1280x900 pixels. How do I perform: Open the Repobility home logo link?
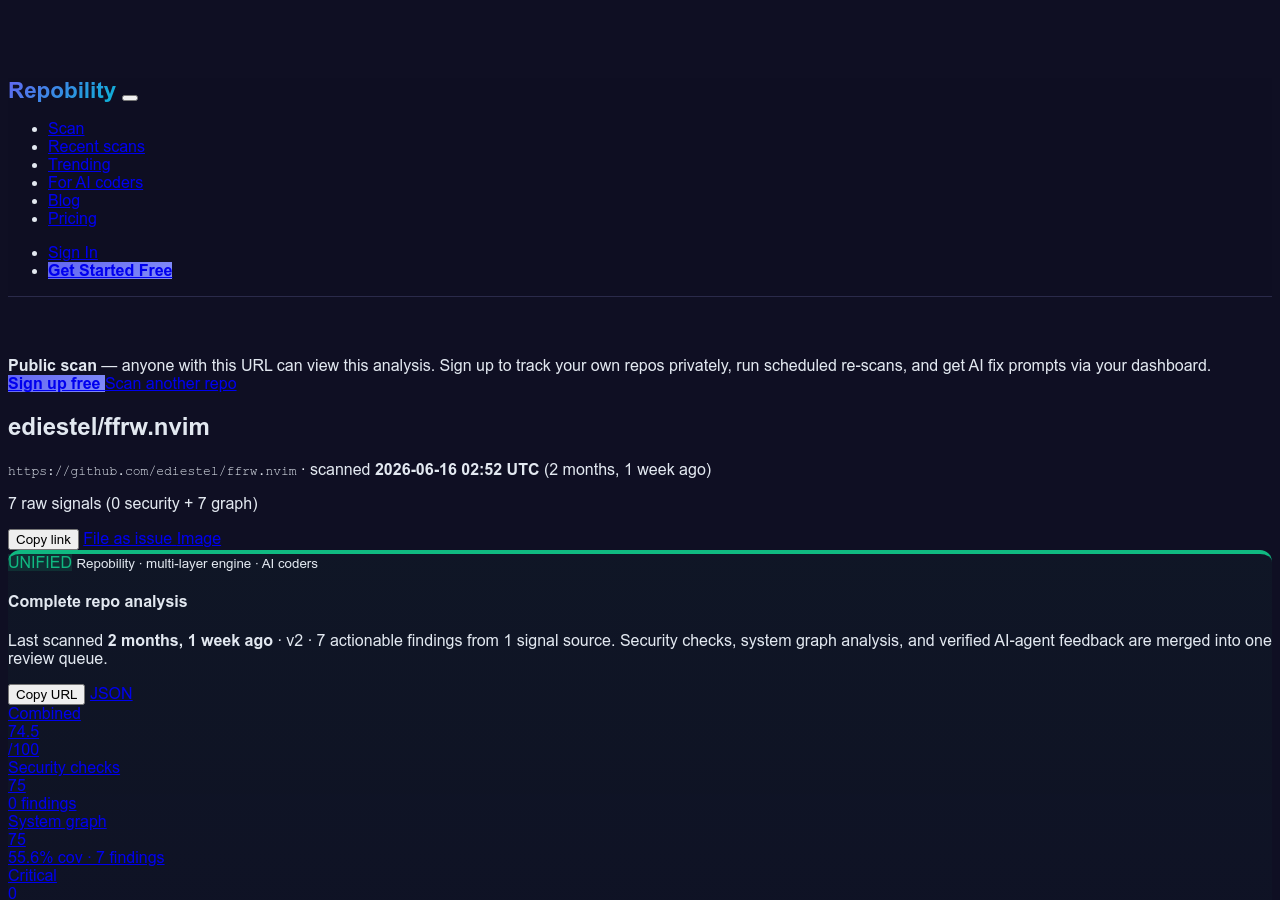click(x=62, y=90)
